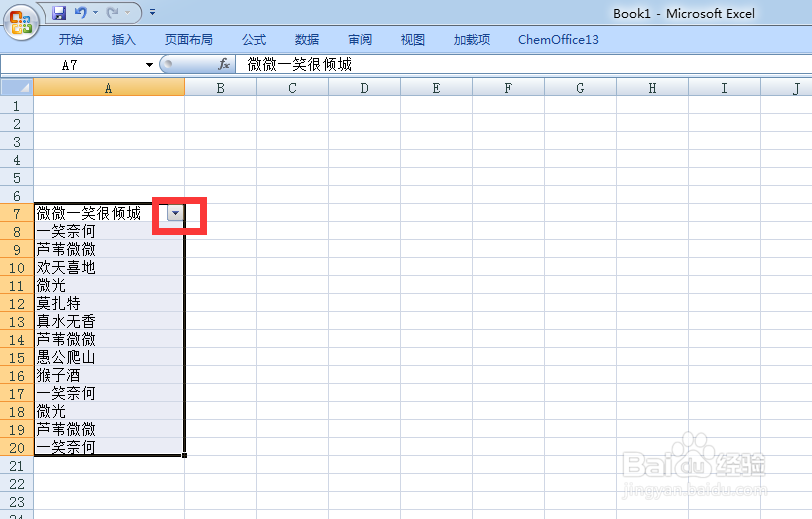Click the cell reading 真水无香
Screen dimensions: 812x519
(109, 321)
